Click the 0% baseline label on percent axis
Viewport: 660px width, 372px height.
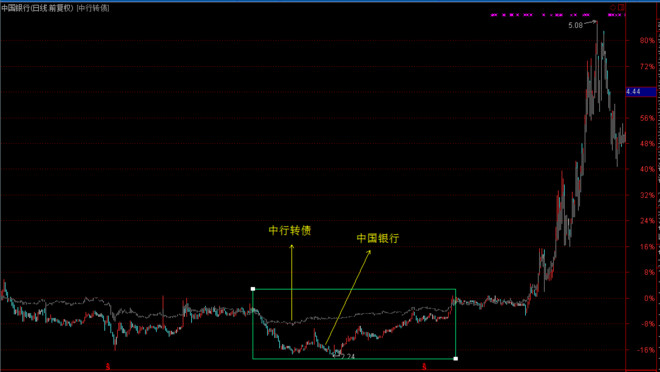coord(649,298)
